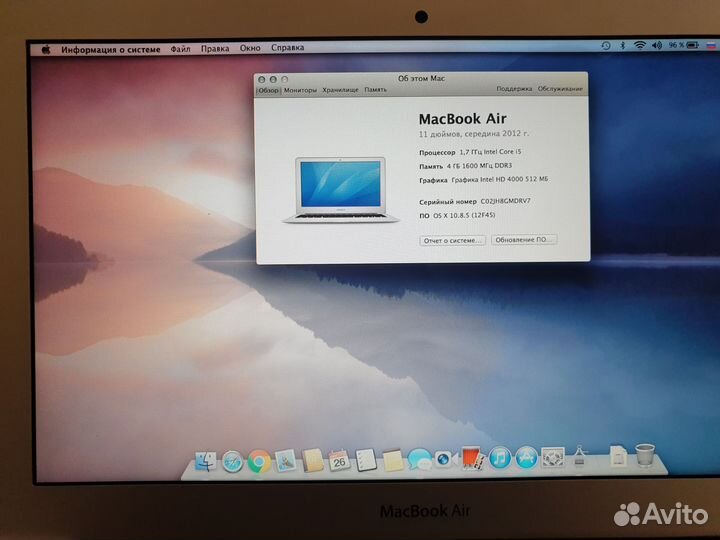This screenshot has height=540, width=720.
Task: Open System Preferences from the Dock
Action: [x=553, y=457]
